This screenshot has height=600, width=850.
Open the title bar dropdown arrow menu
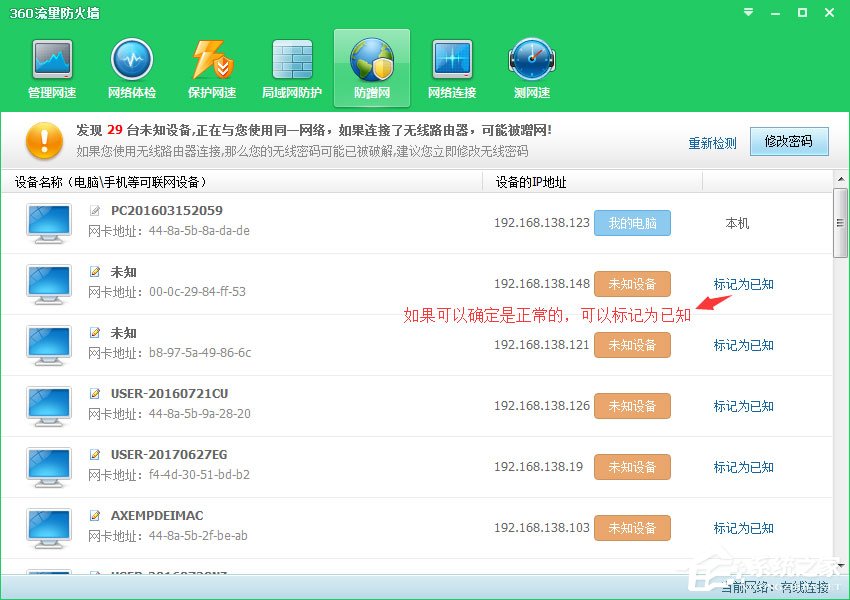tap(747, 13)
